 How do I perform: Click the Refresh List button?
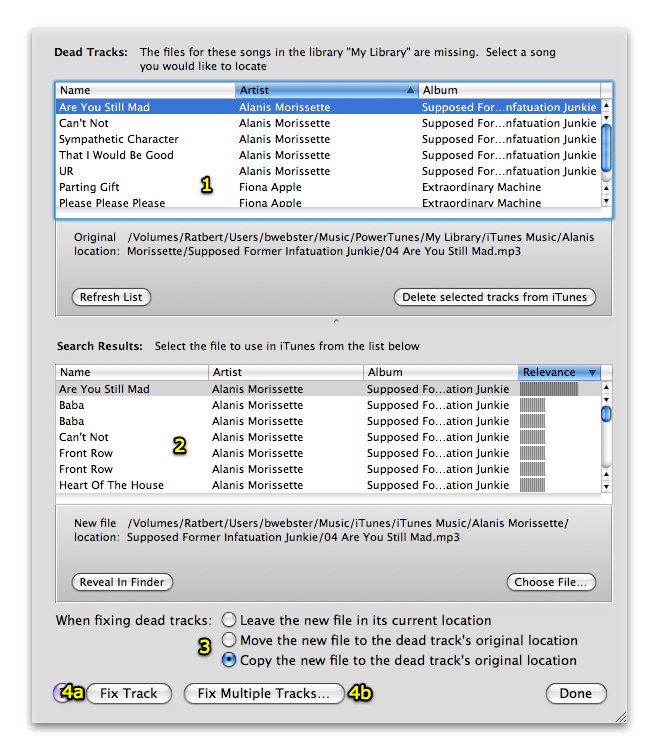111,297
